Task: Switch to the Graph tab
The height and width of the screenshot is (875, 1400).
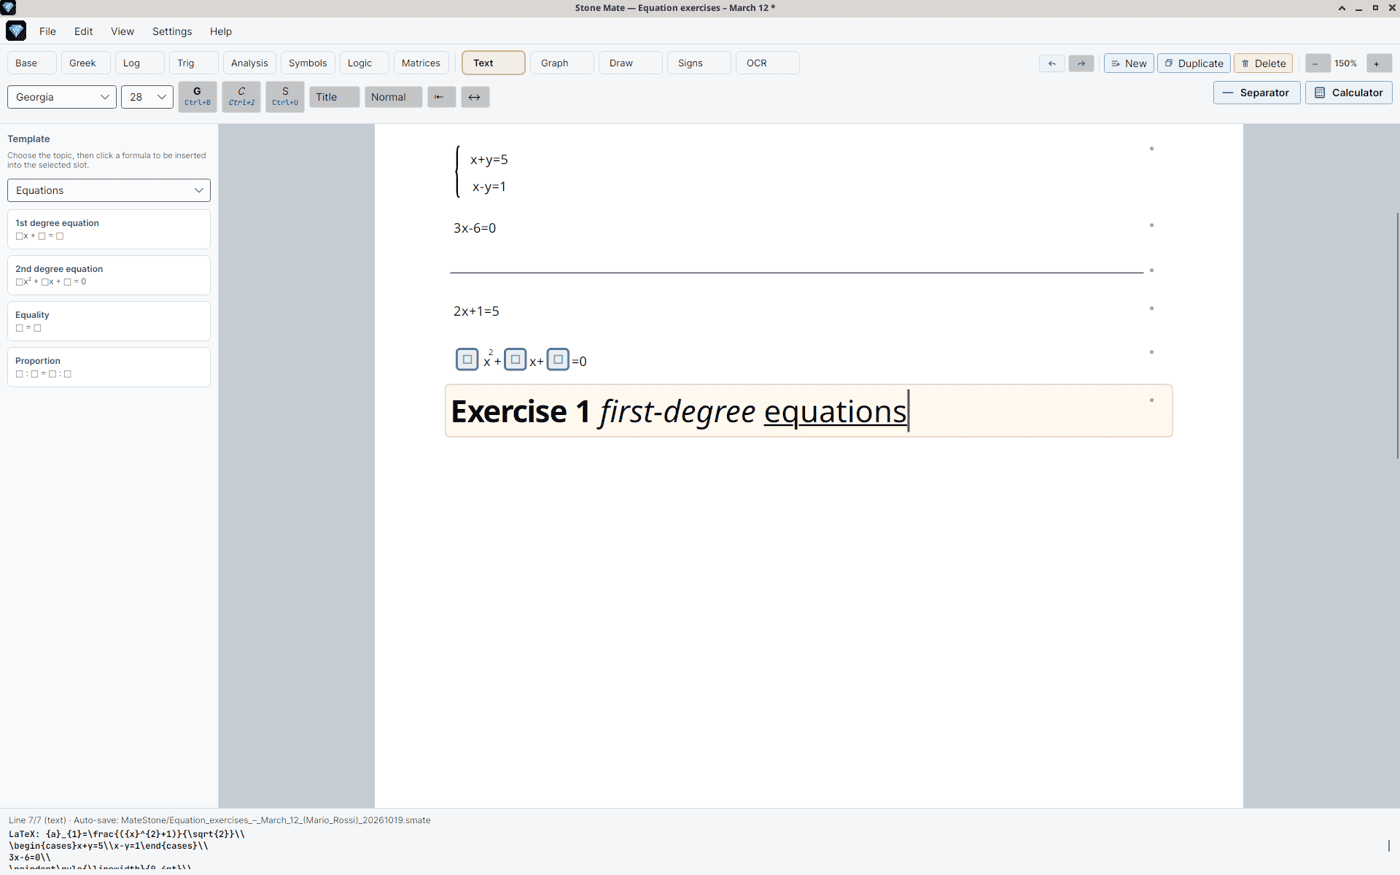Action: 562,63
